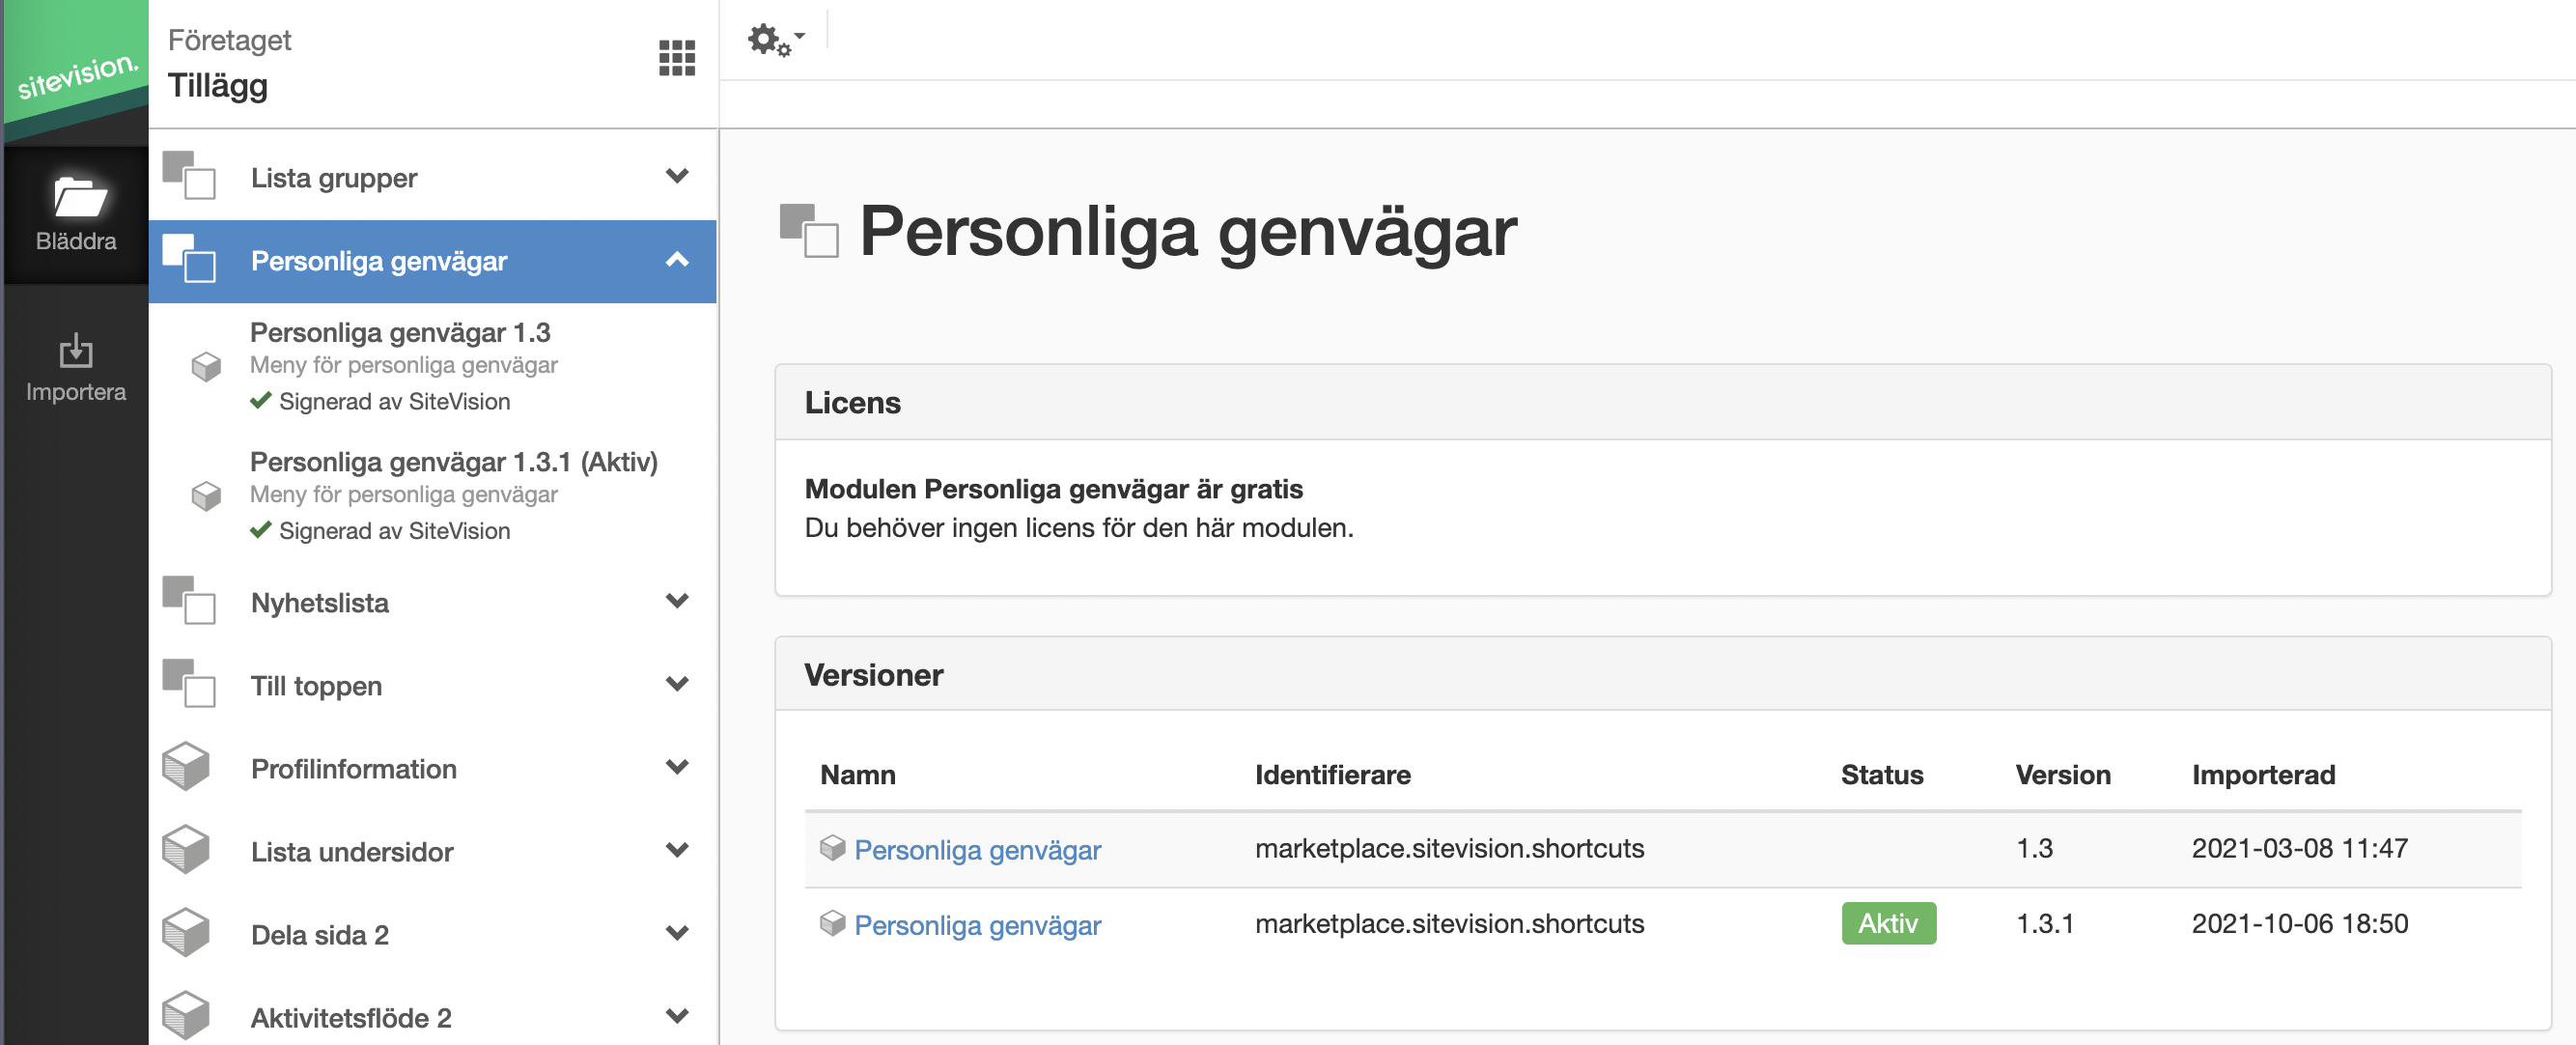This screenshot has height=1045, width=2576.
Task: Click the Profilinformation cube icon
Action: click(x=186, y=767)
